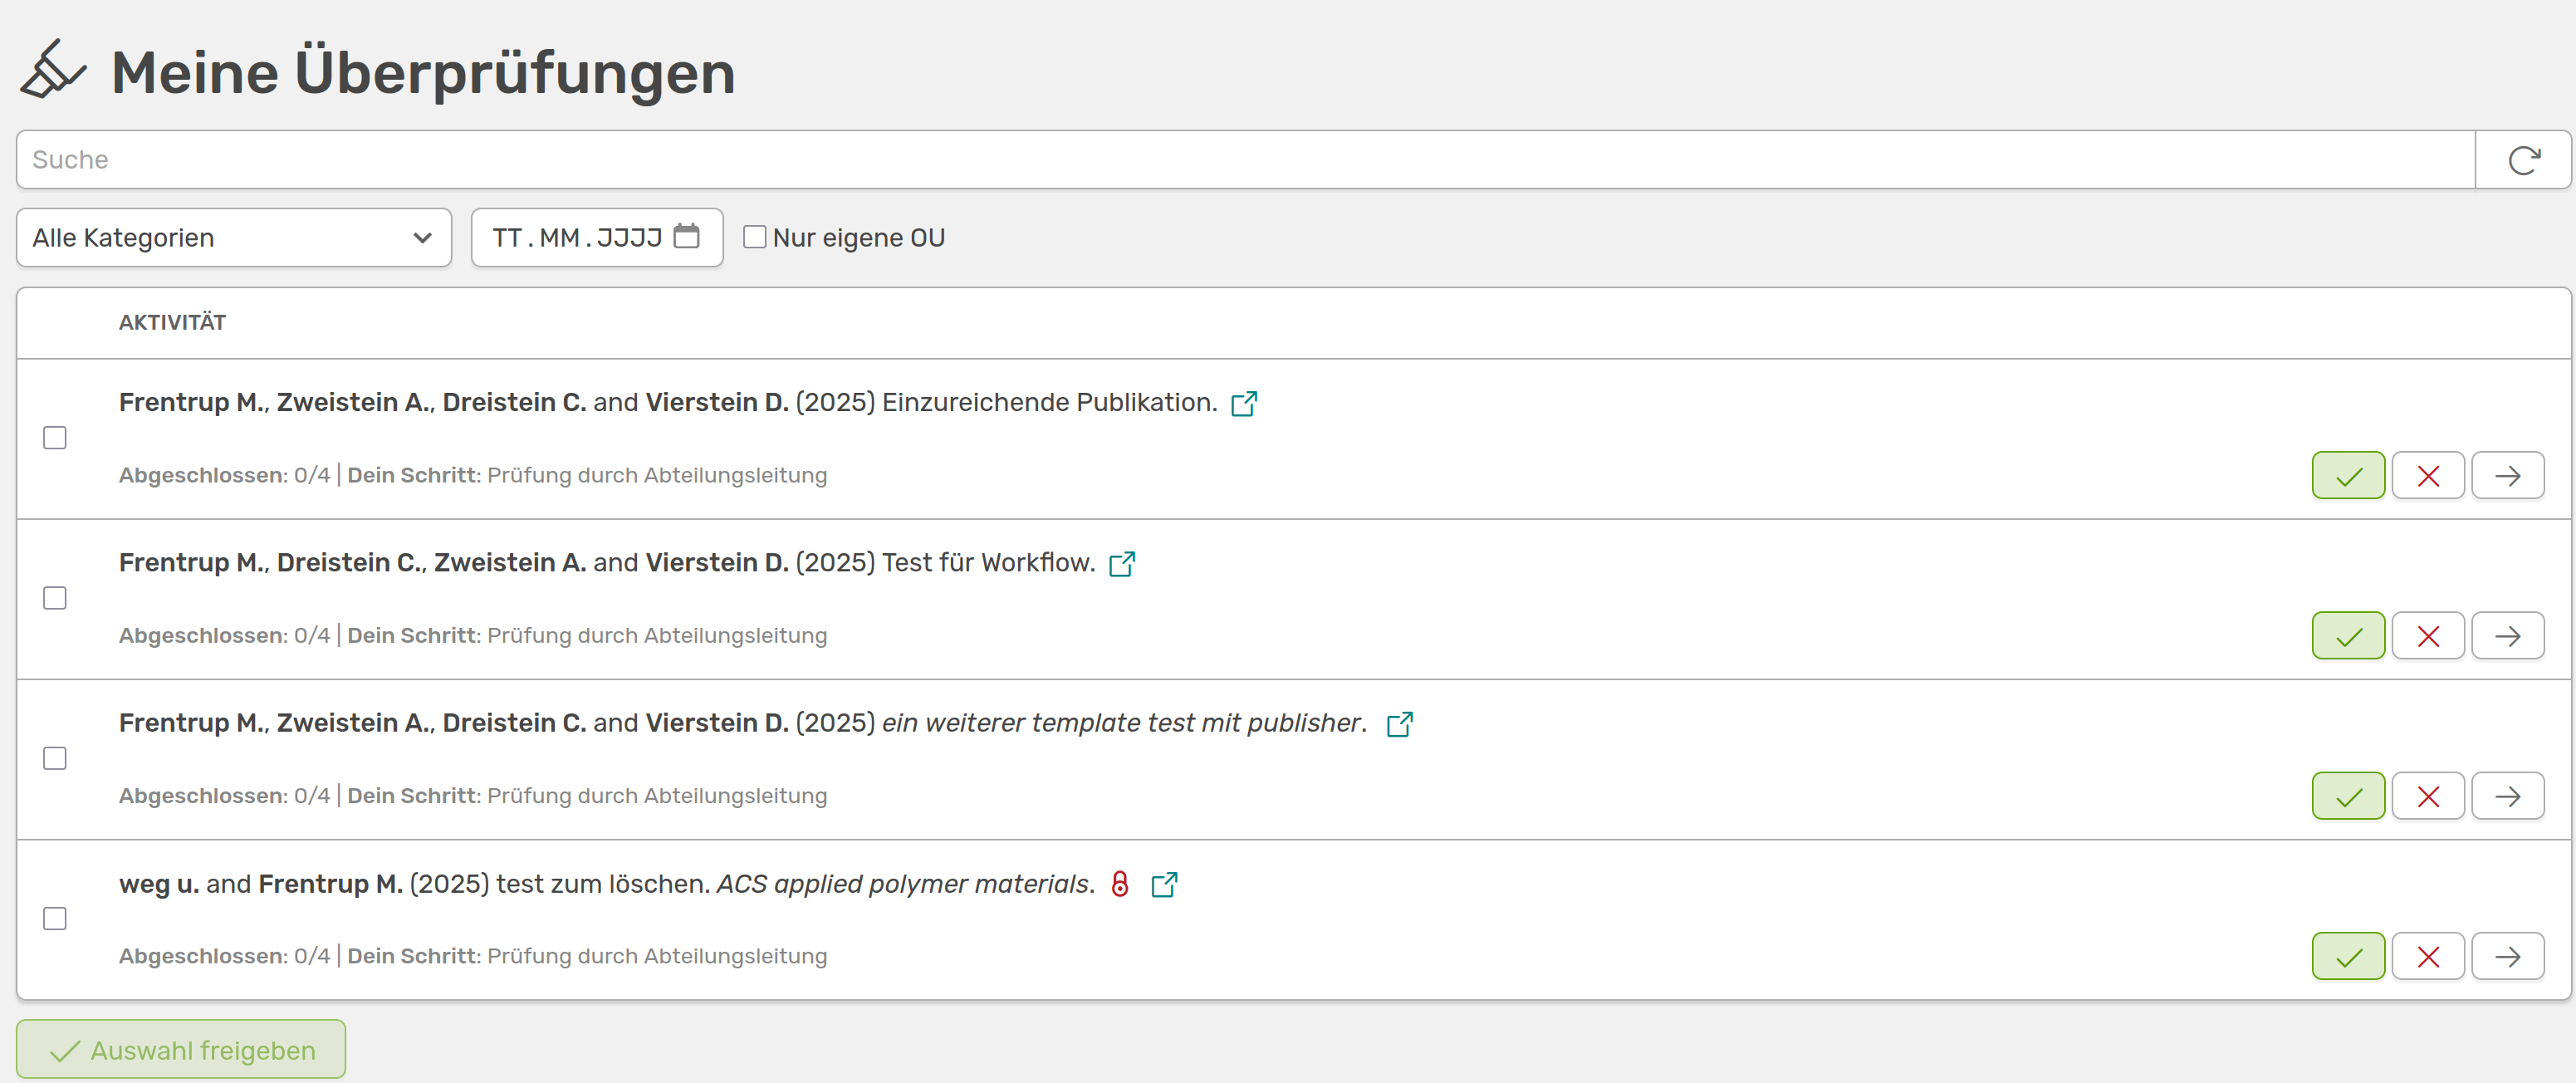The width and height of the screenshot is (2576, 1083).
Task: Check the 'test zum löschen' row checkbox
Action: point(55,918)
